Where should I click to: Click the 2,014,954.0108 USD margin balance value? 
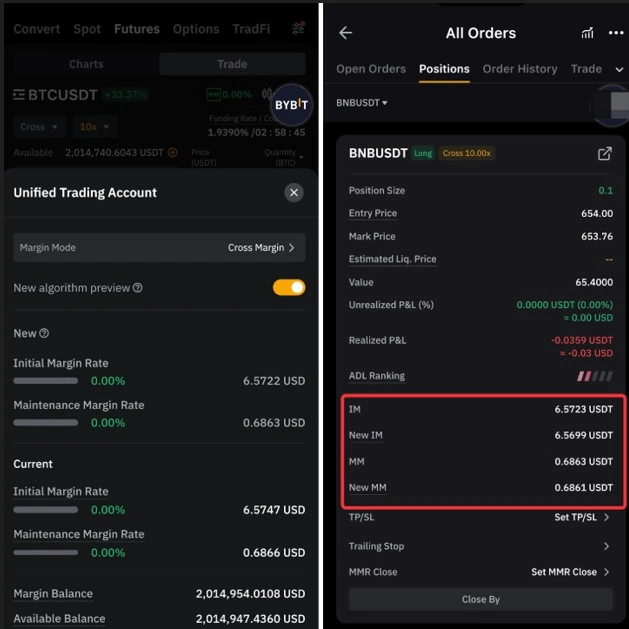pyautogui.click(x=250, y=594)
